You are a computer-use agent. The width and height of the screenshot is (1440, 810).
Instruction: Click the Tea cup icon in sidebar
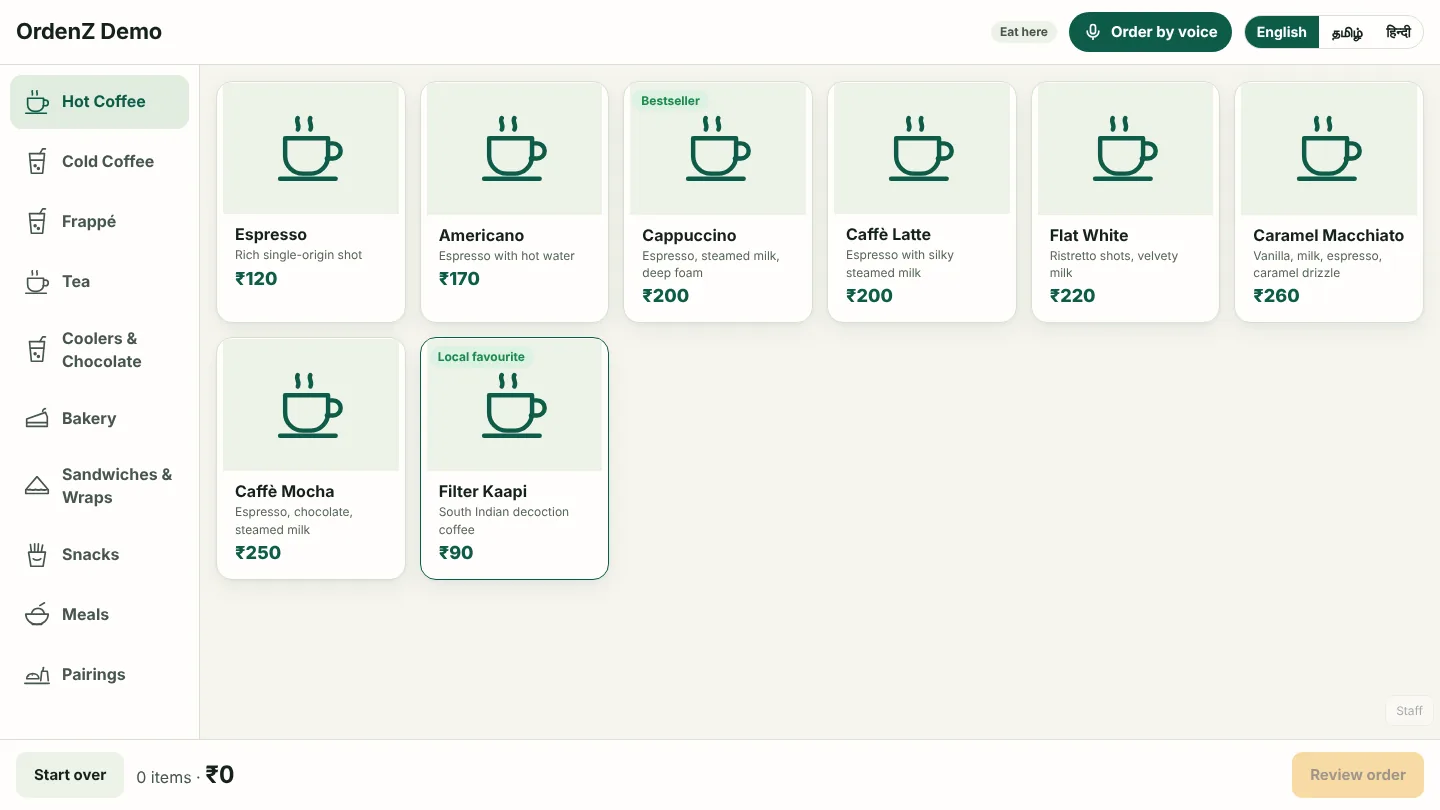coord(37,282)
